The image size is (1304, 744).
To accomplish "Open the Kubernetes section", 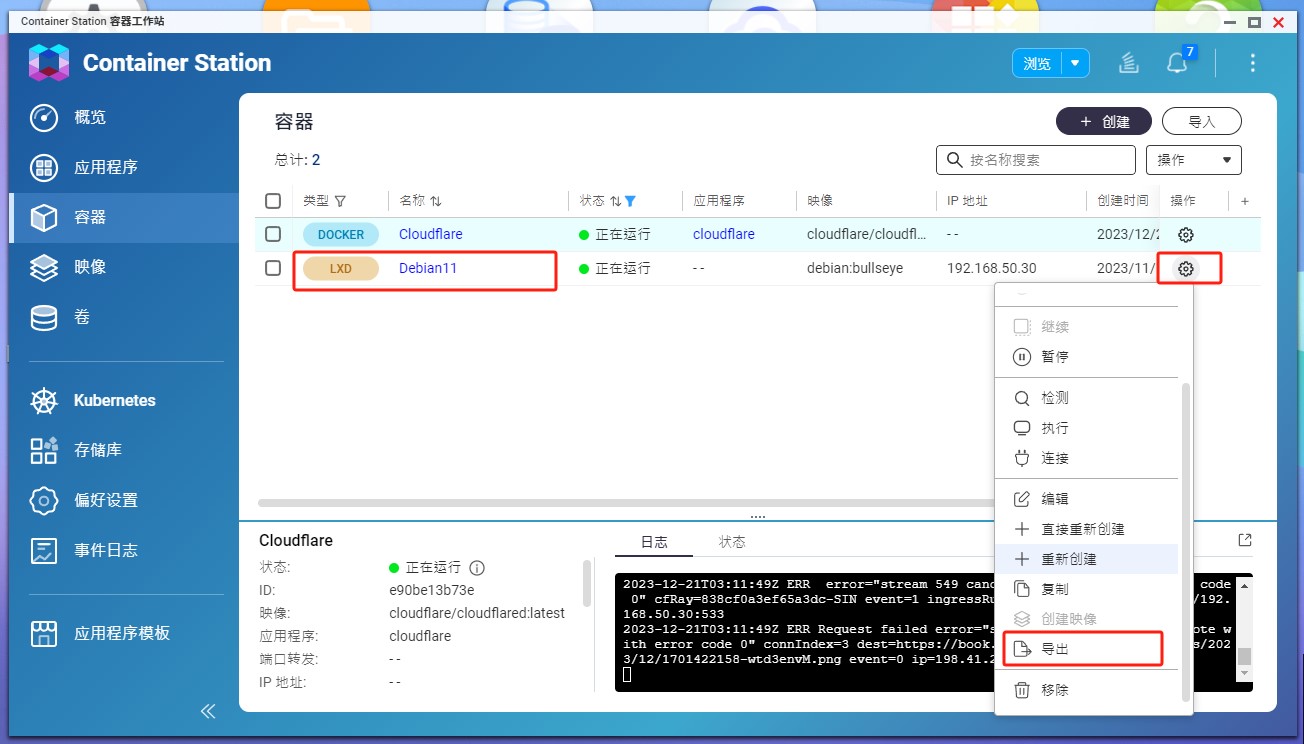I will pos(114,400).
